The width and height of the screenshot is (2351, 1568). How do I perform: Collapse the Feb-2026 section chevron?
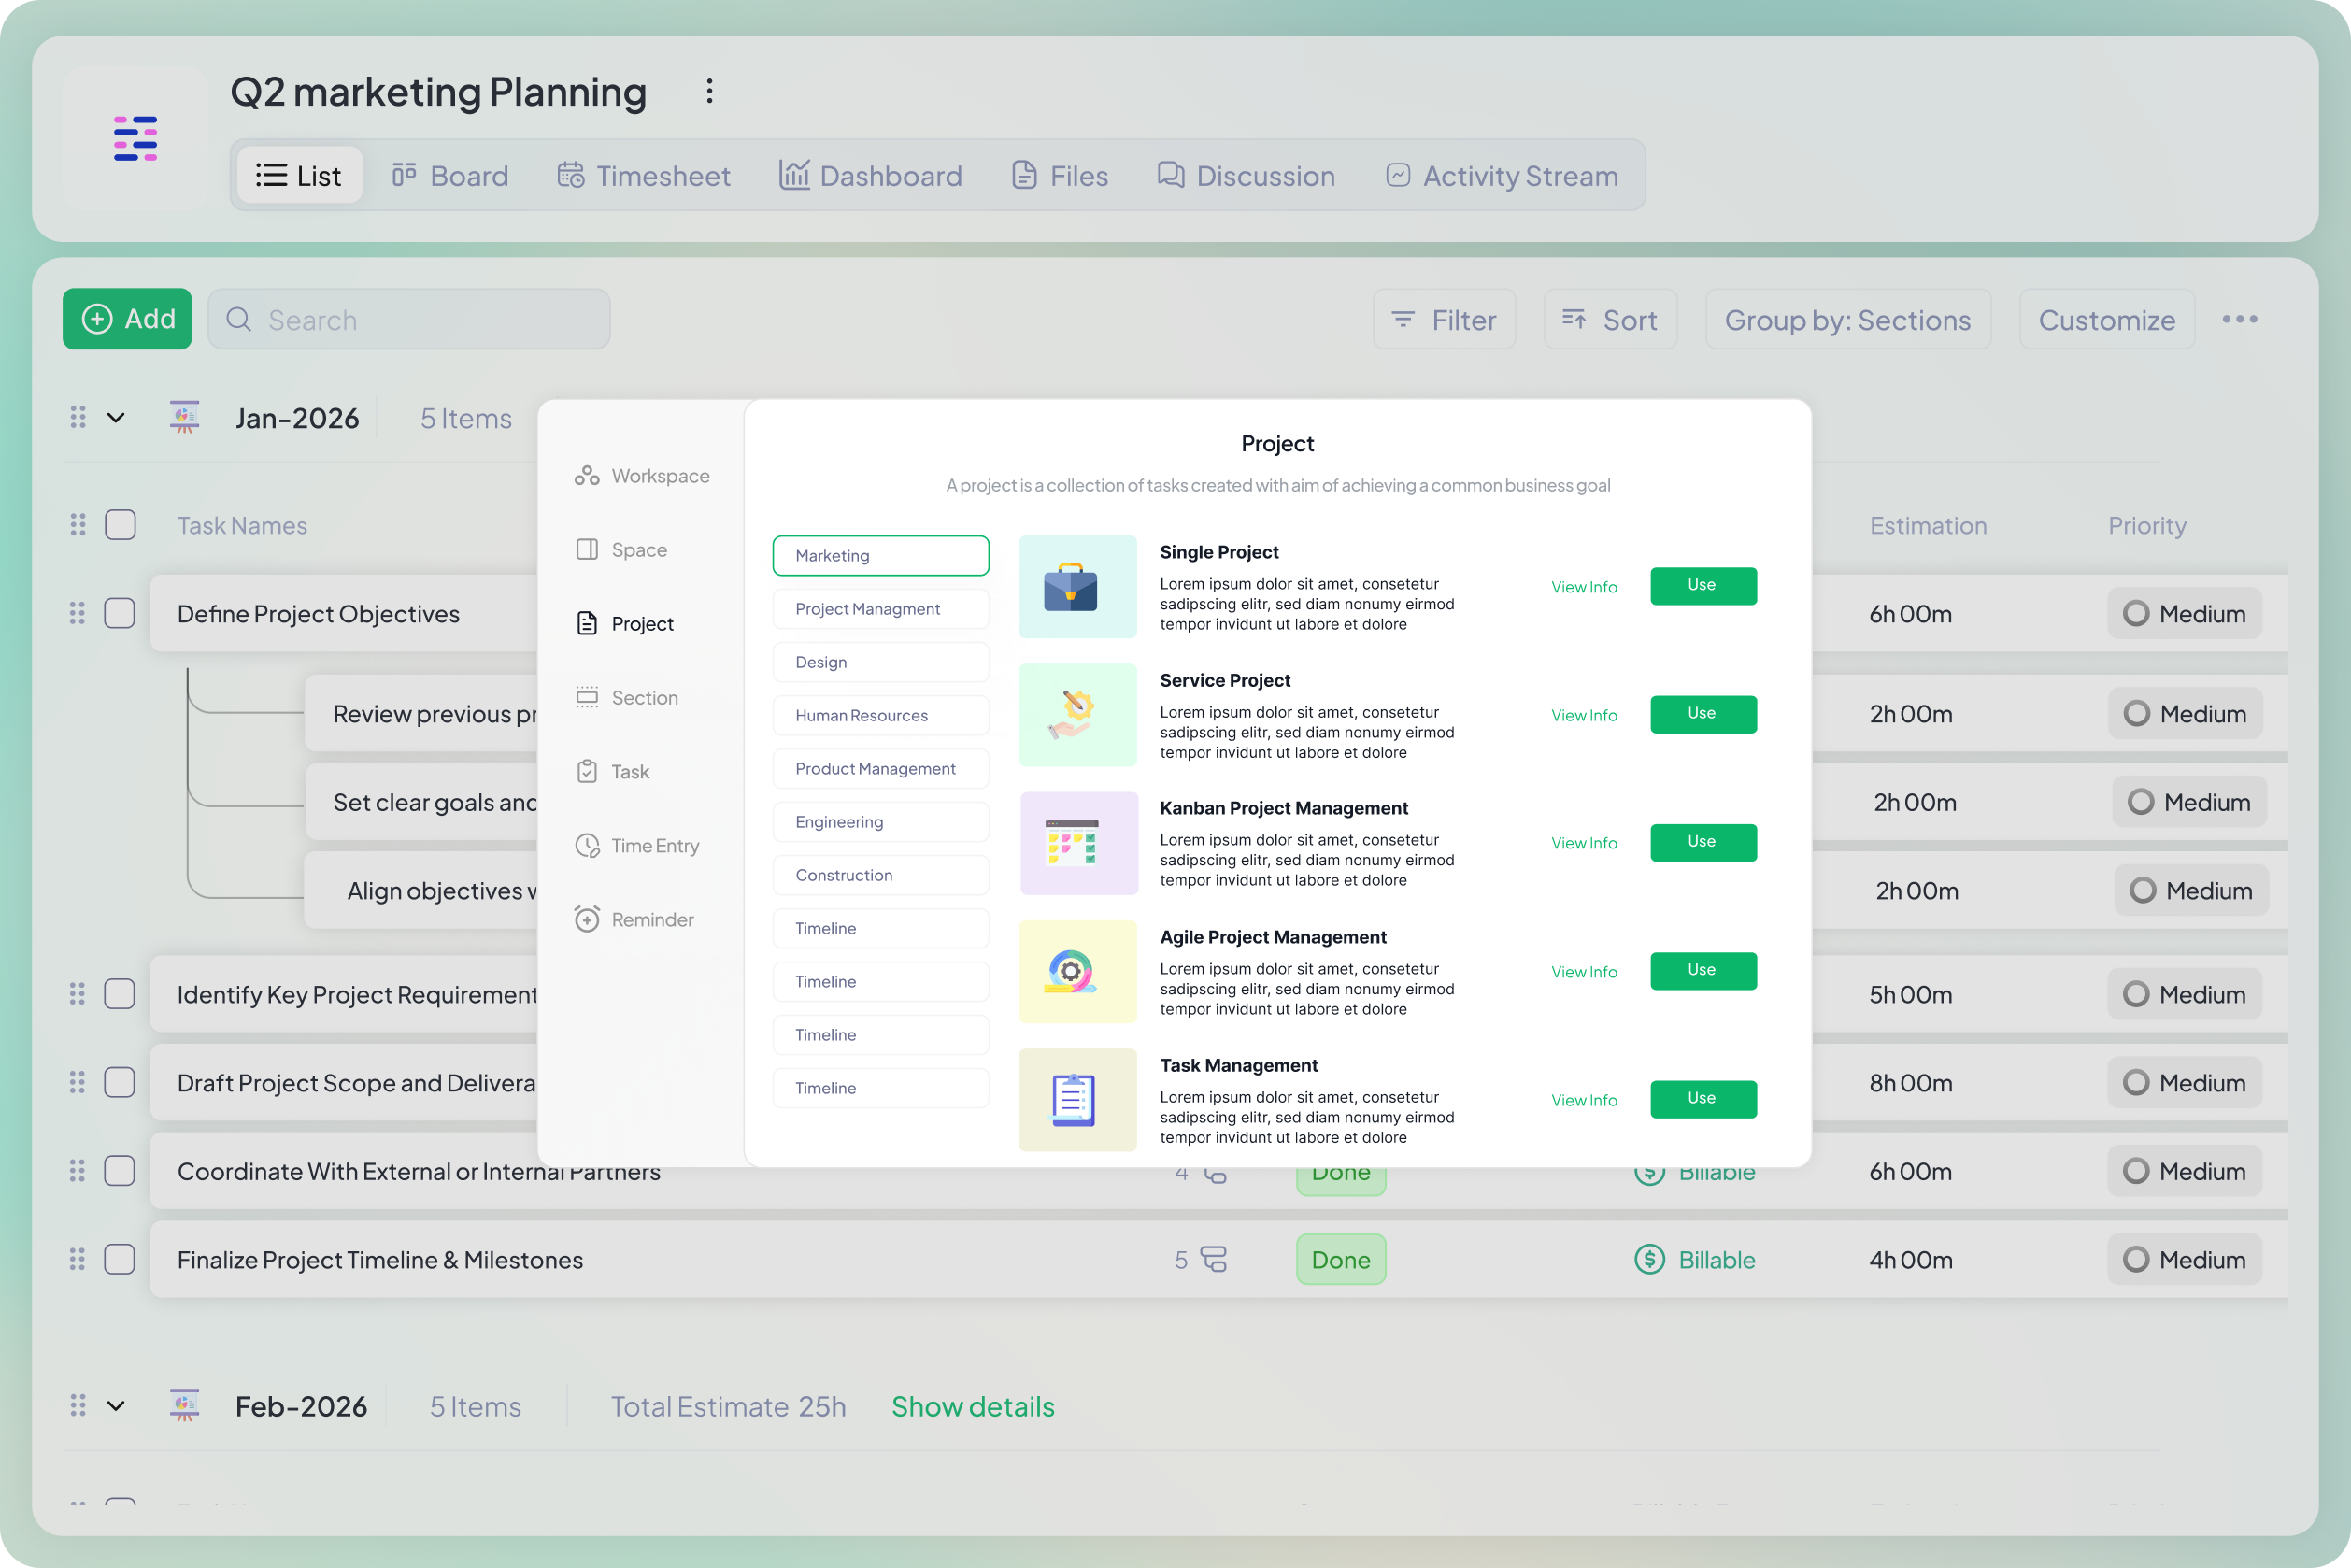[x=116, y=1406]
